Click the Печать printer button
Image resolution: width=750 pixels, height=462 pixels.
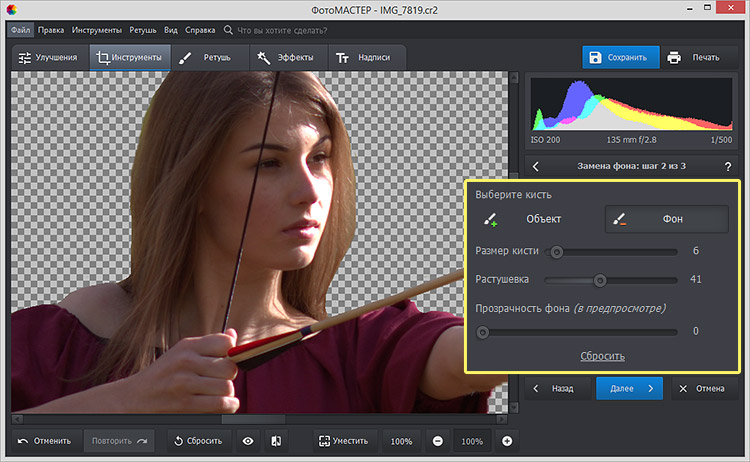(693, 57)
